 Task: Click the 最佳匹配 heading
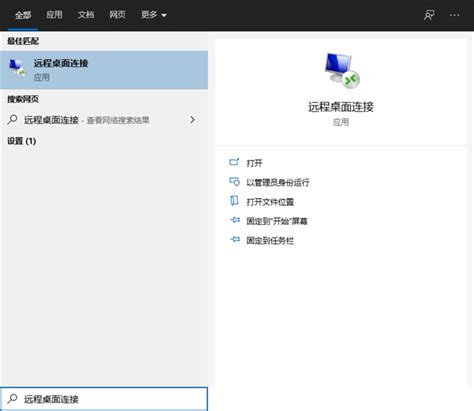pyautogui.click(x=23, y=41)
